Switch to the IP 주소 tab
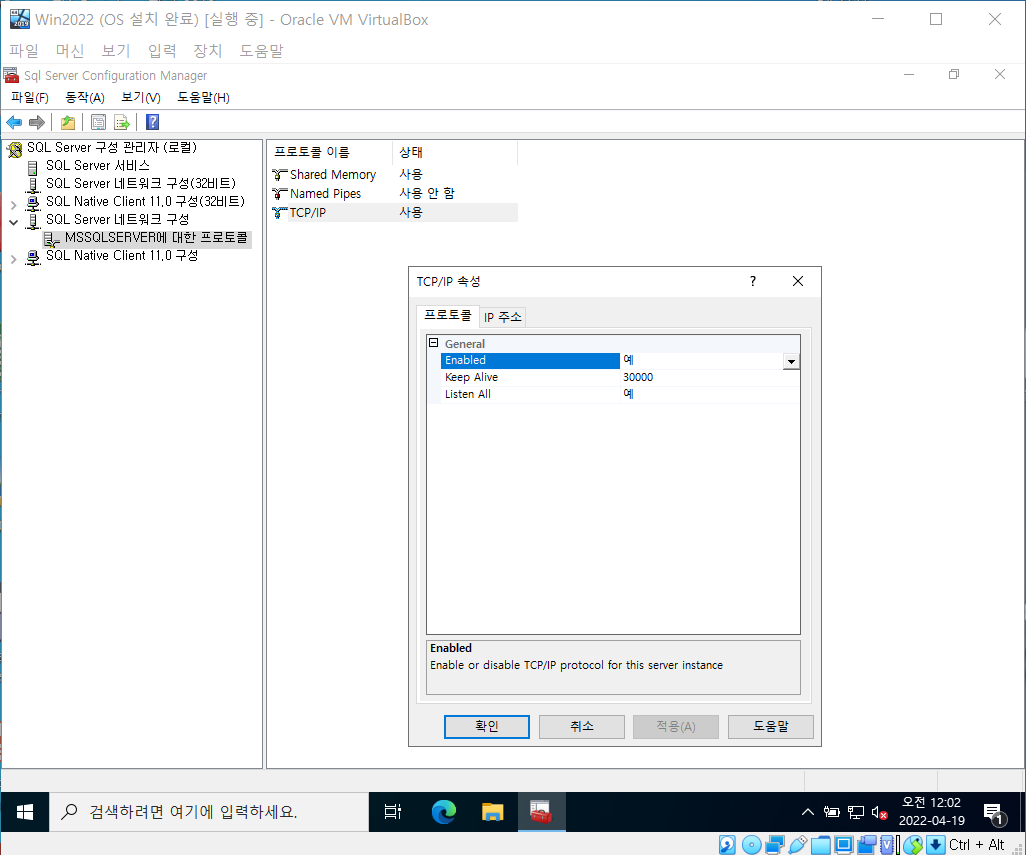The height and width of the screenshot is (855, 1026). tap(503, 317)
